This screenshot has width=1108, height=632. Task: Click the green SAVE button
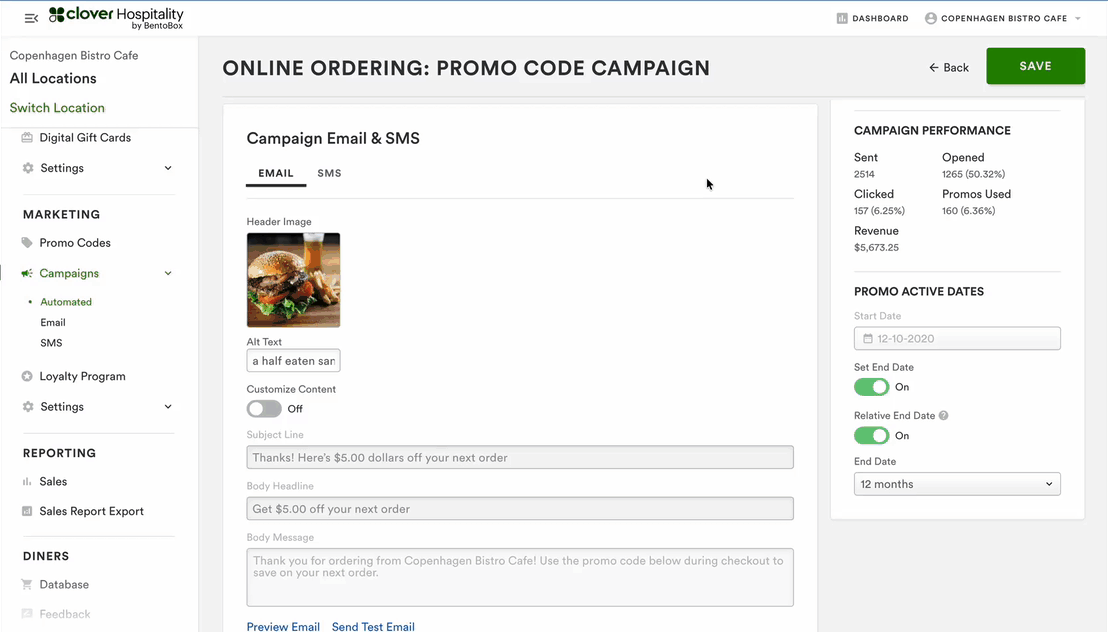1035,66
